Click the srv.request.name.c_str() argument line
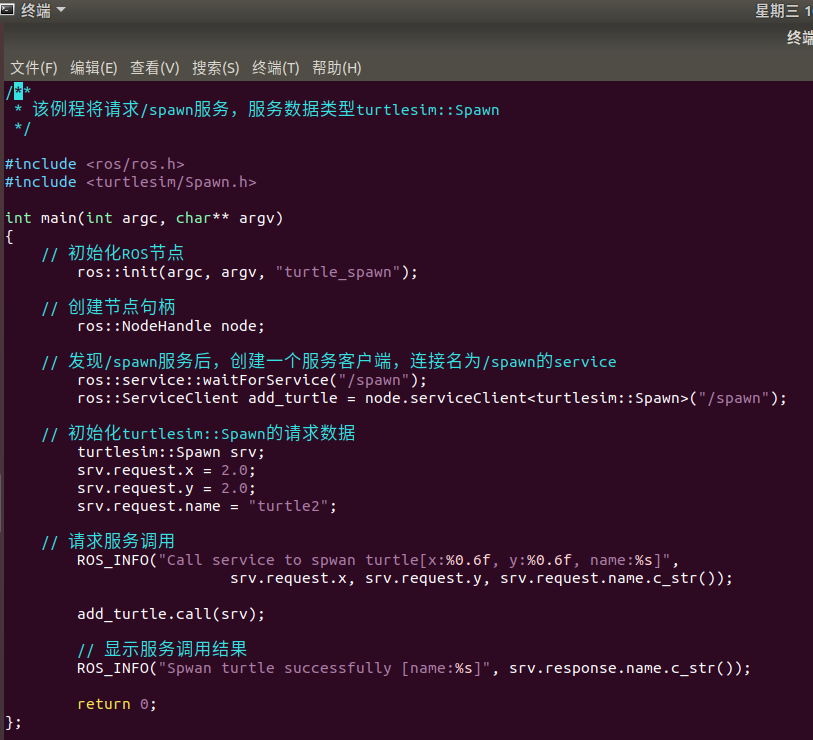 coord(481,578)
